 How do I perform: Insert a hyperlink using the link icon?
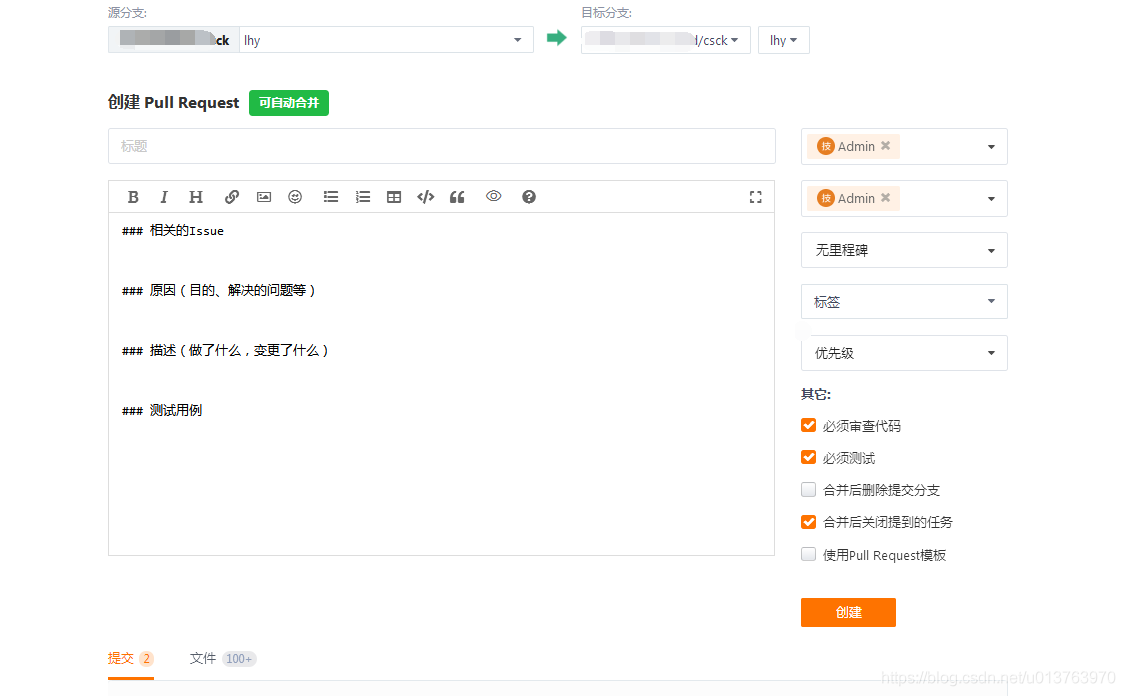click(x=231, y=197)
